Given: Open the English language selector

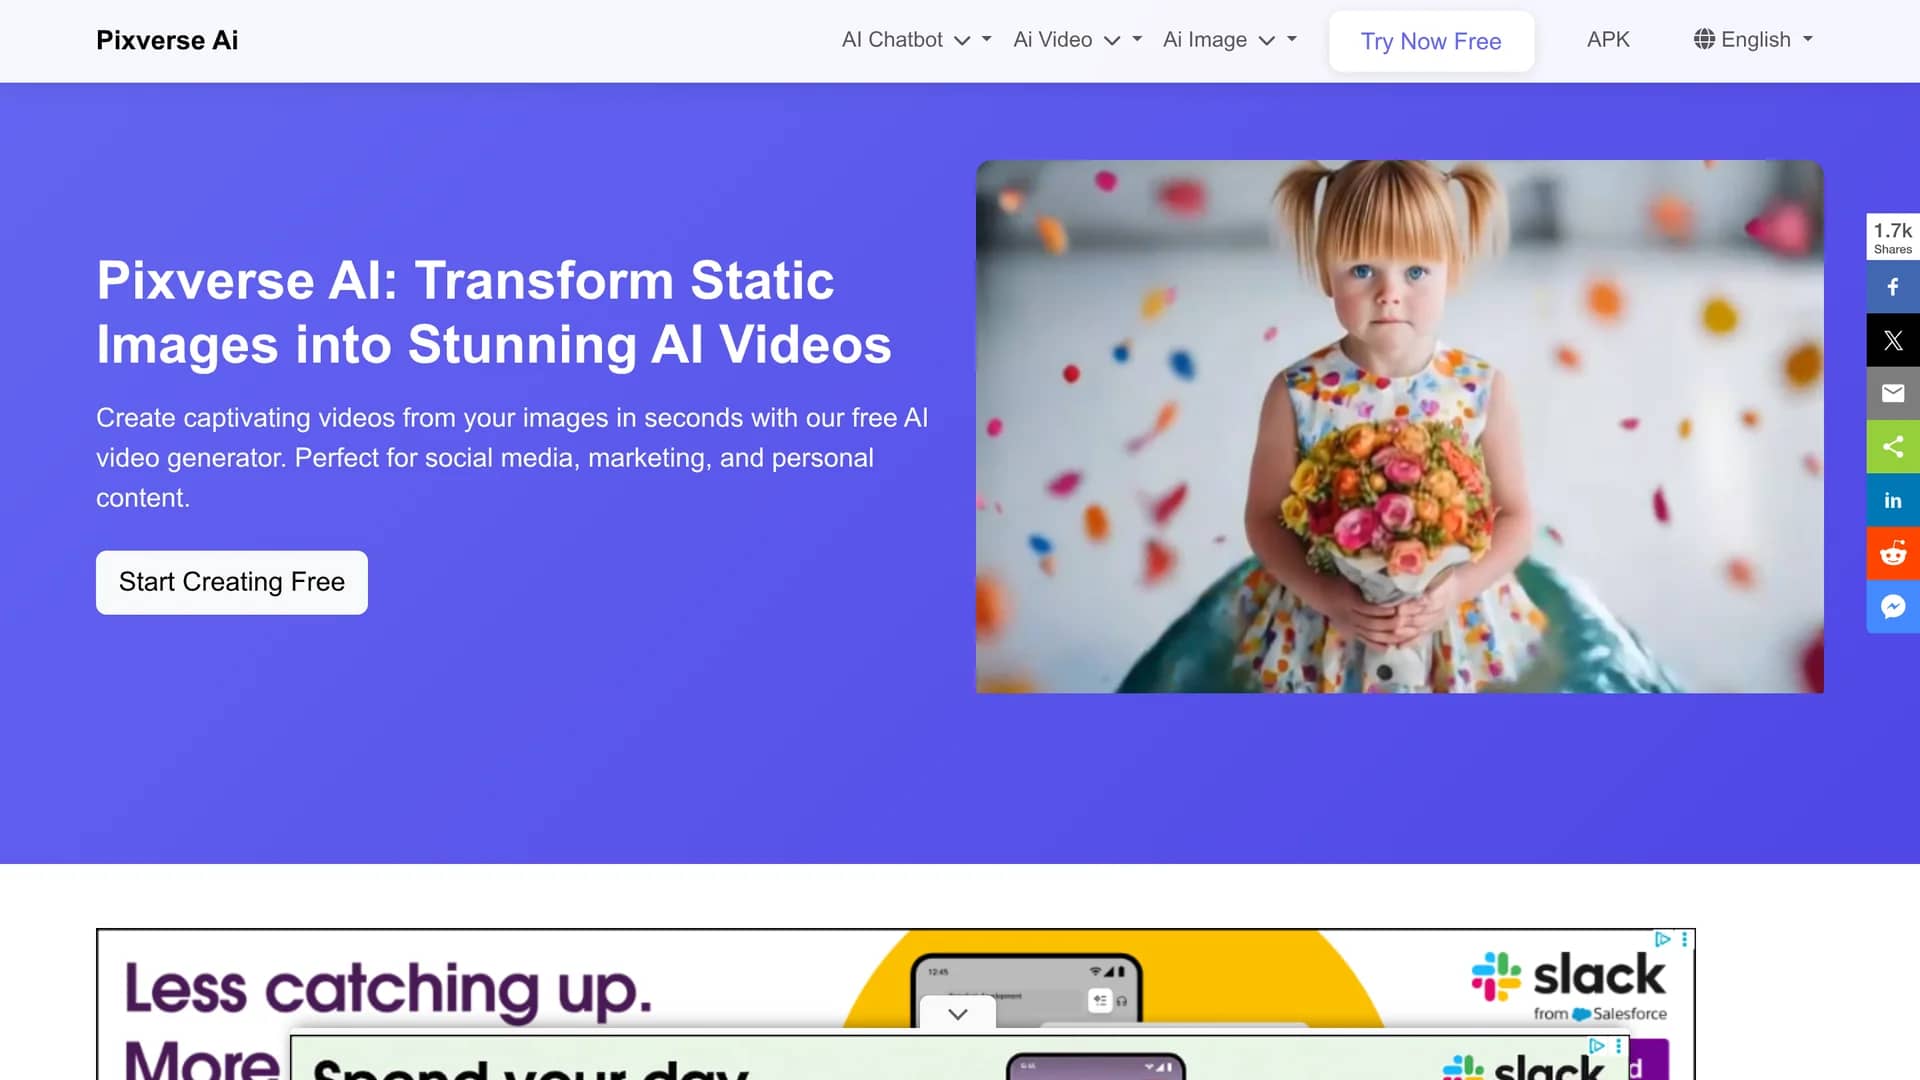Looking at the screenshot, I should [1753, 40].
